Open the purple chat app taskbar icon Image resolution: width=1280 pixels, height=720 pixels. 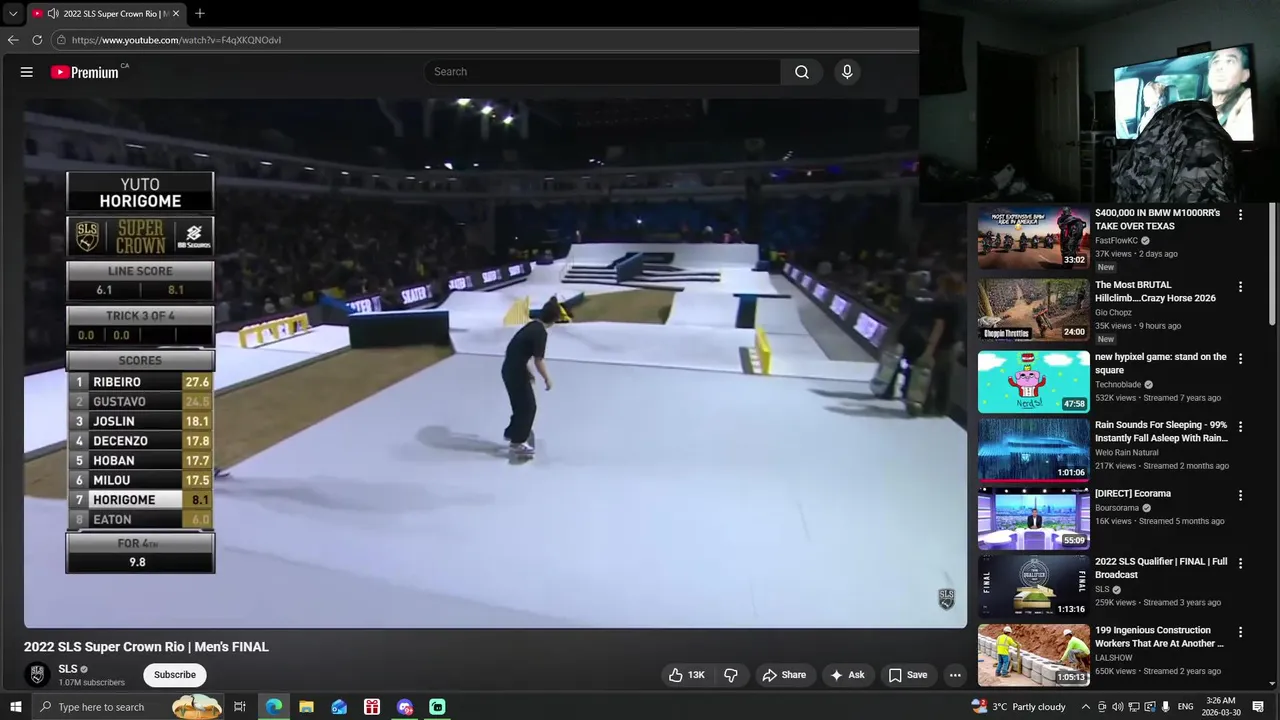tap(405, 707)
